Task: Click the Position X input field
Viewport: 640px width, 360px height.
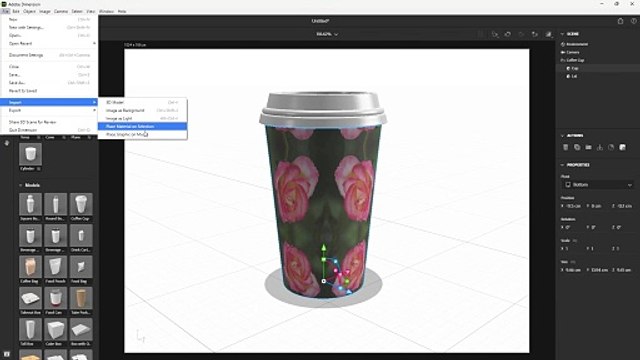Action: click(x=573, y=206)
